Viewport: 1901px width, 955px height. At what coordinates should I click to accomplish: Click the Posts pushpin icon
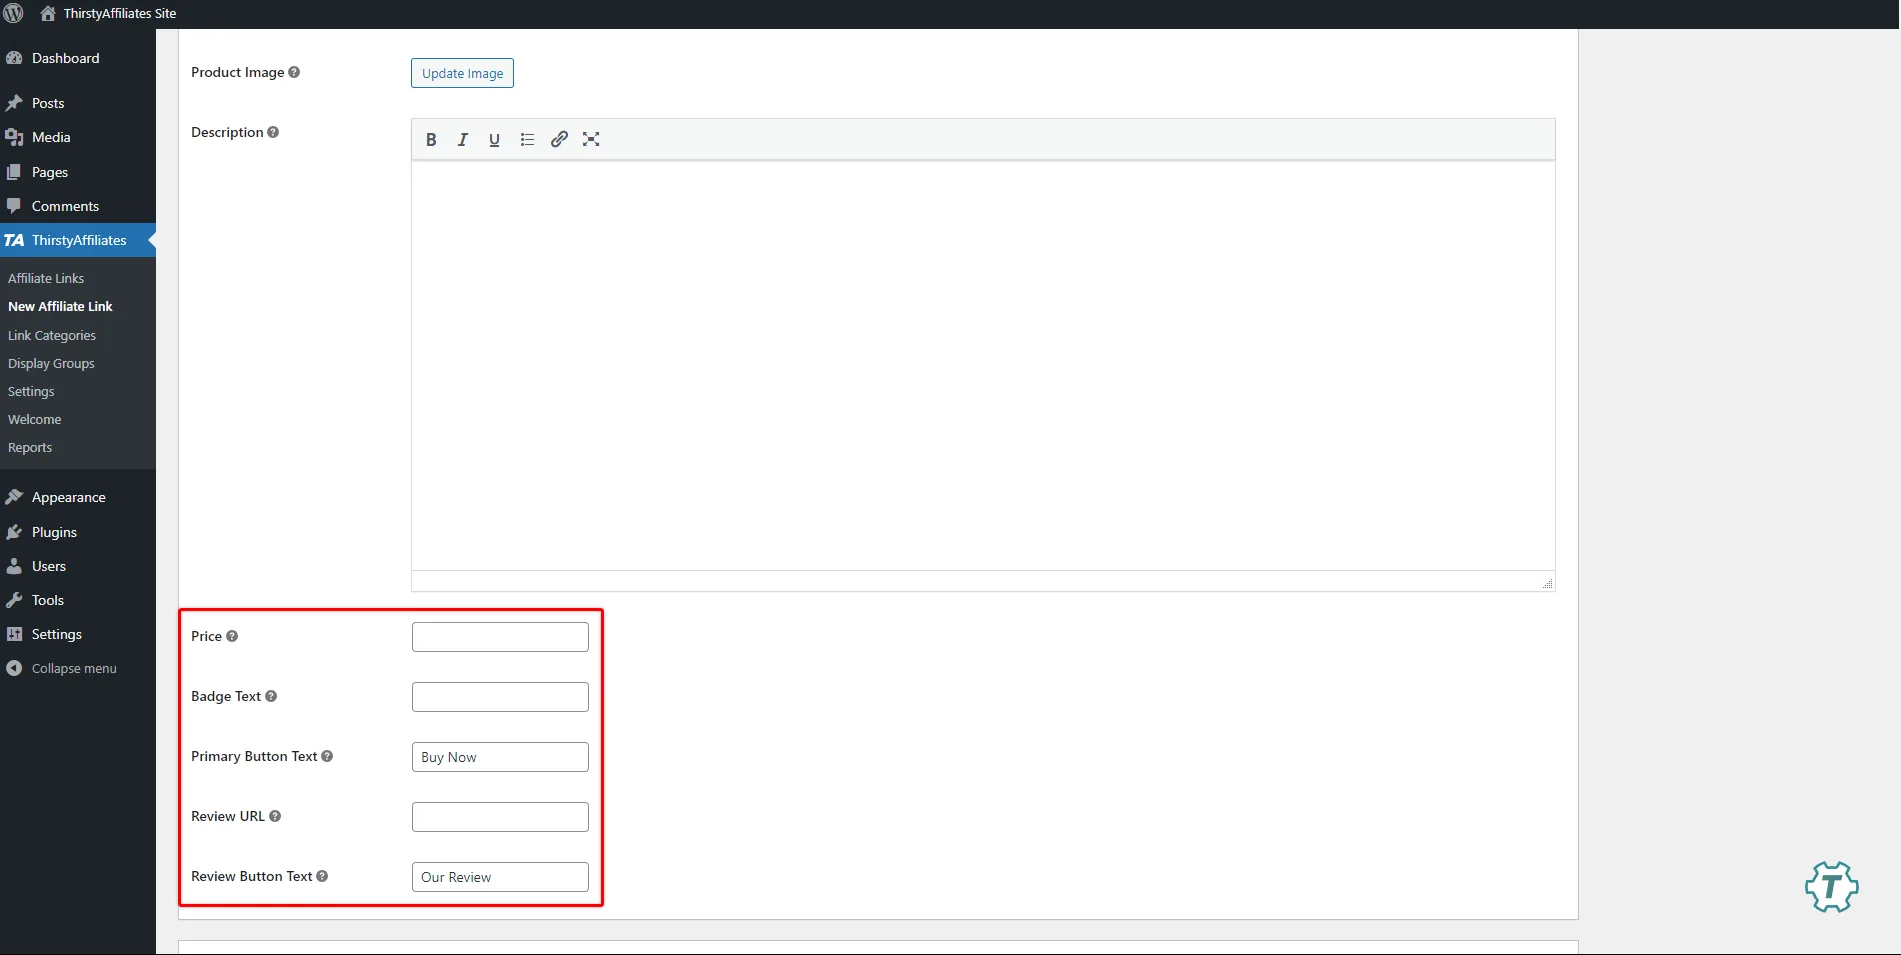pos(14,103)
